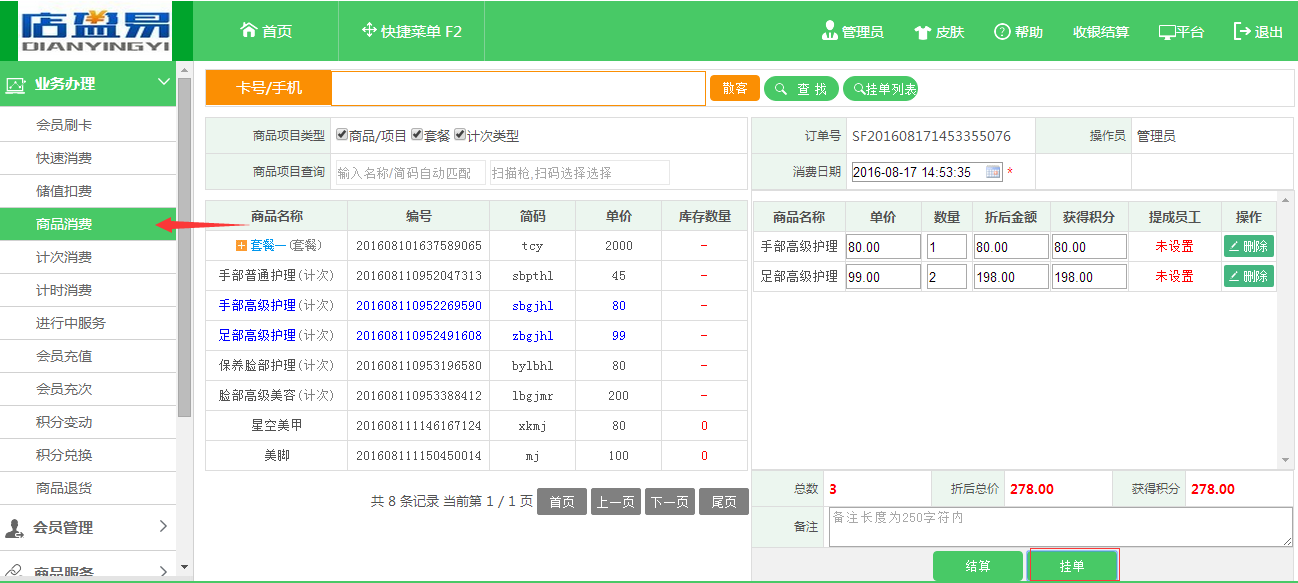
Task: Click the 退出 logout icon
Action: (x=1243, y=31)
